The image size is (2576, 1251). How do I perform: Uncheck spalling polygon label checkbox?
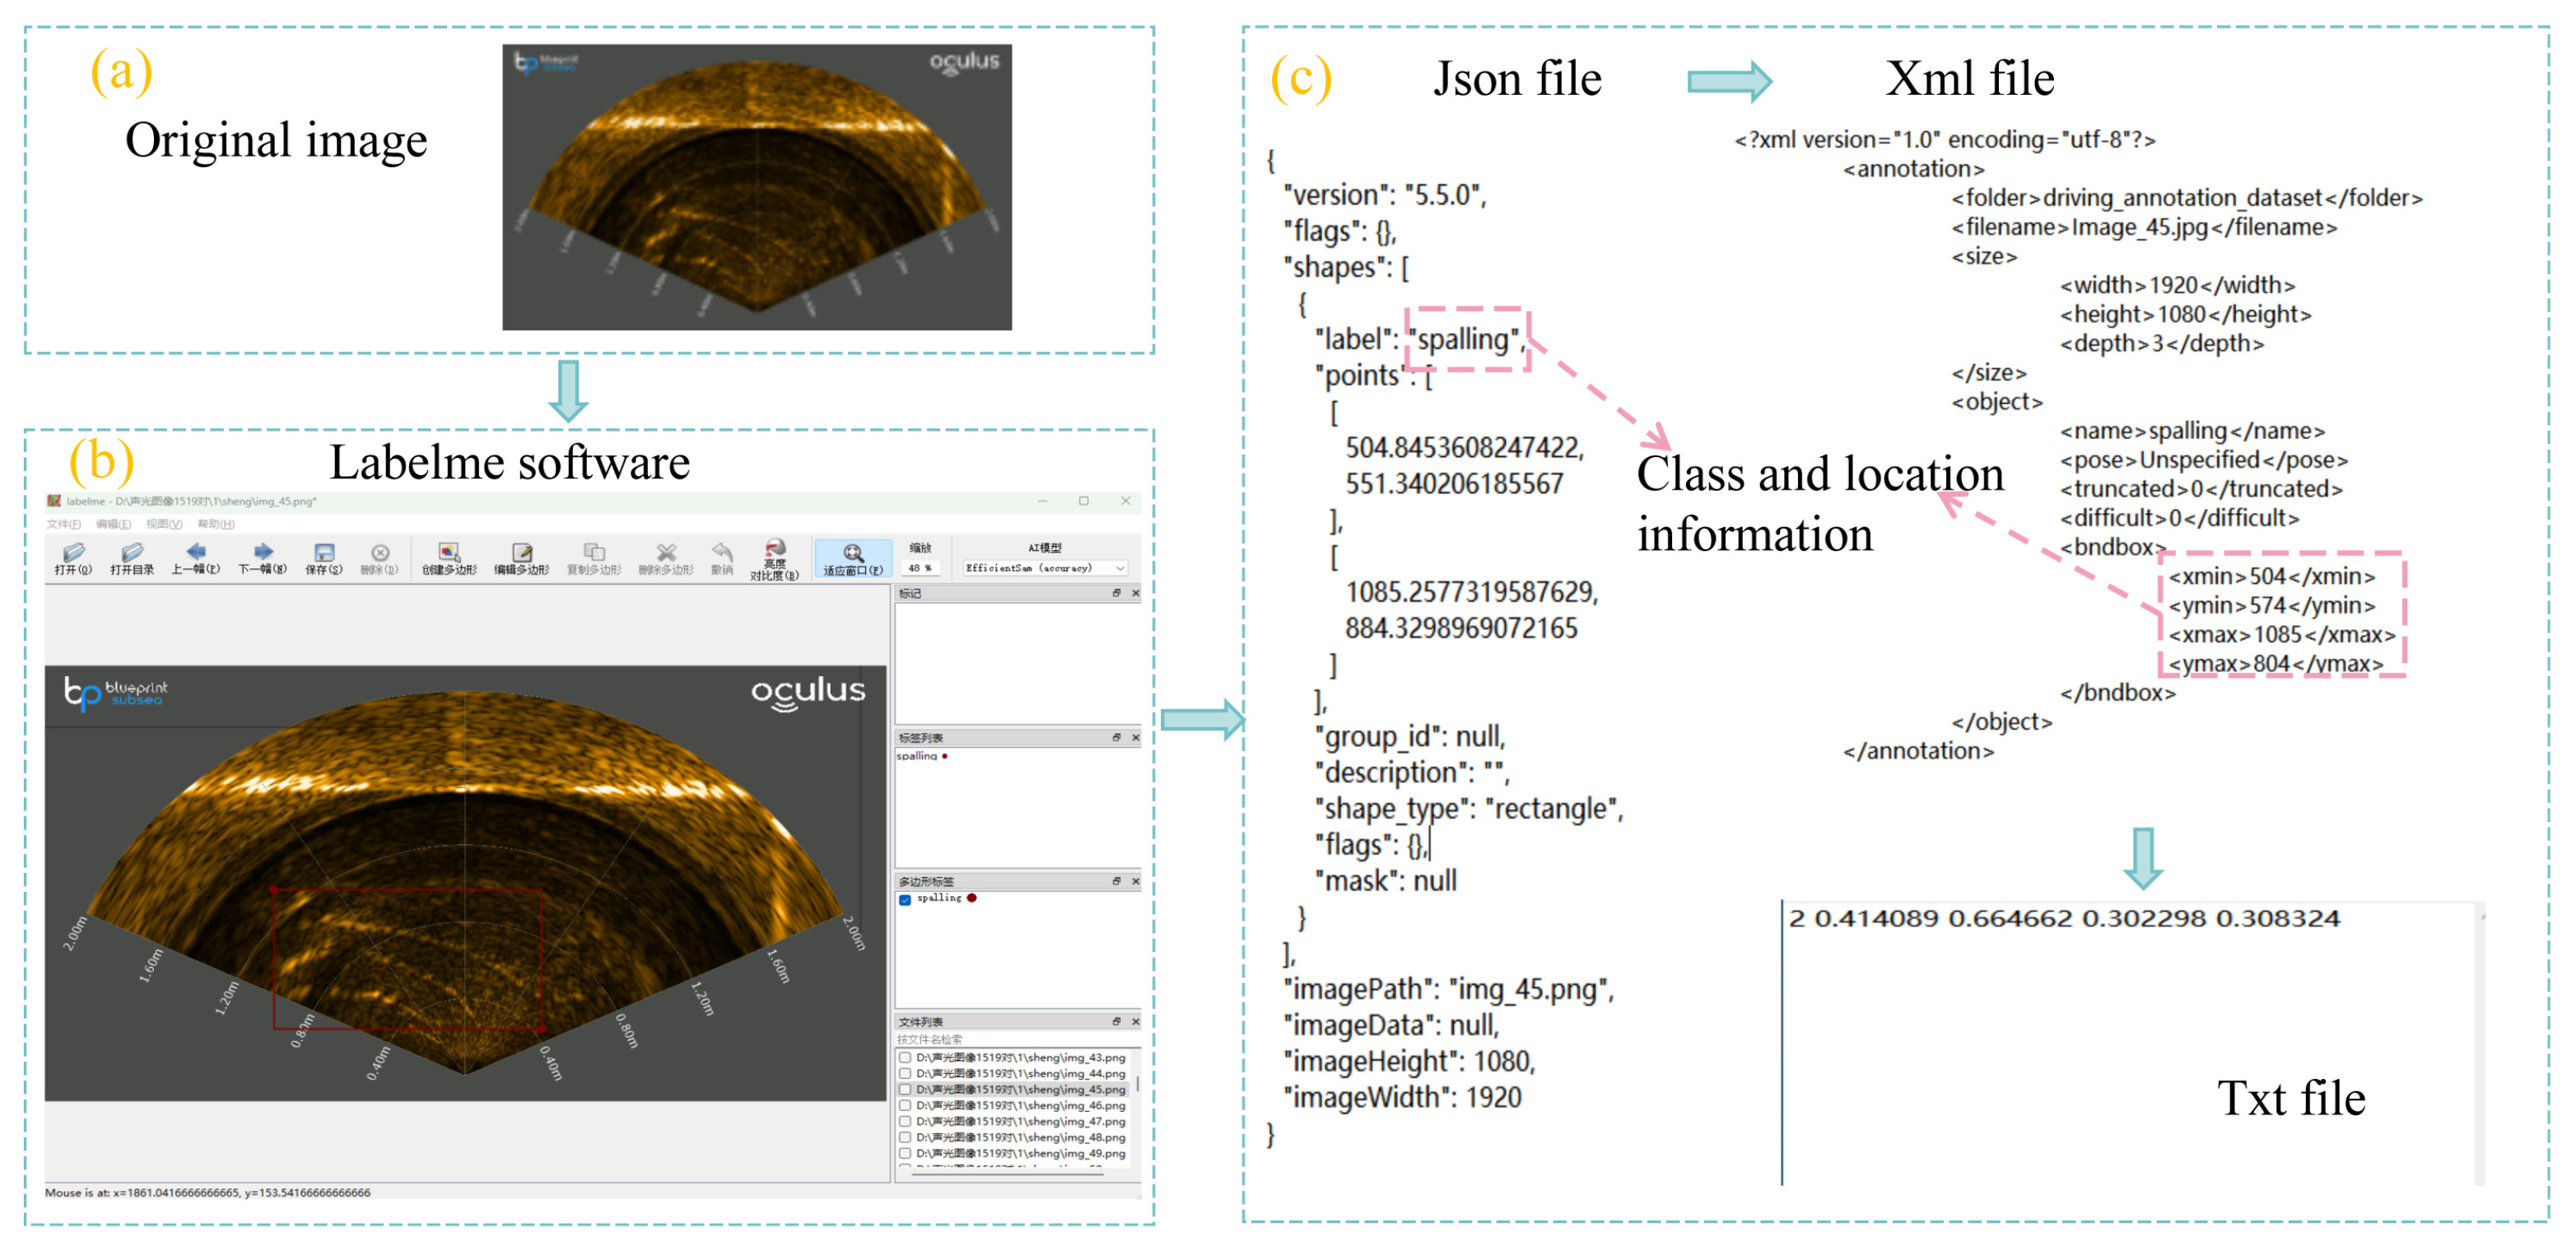(905, 899)
